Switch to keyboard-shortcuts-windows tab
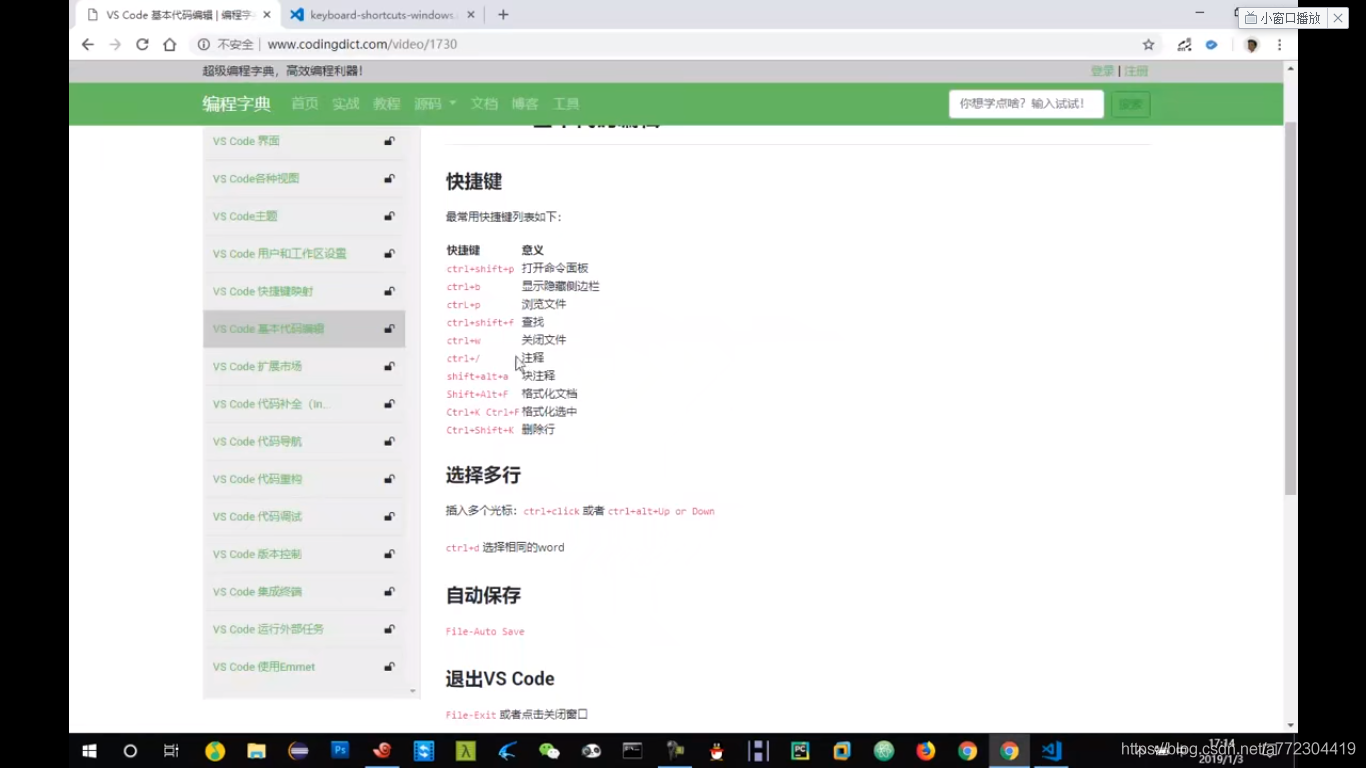The height and width of the screenshot is (768, 1366). click(x=380, y=15)
